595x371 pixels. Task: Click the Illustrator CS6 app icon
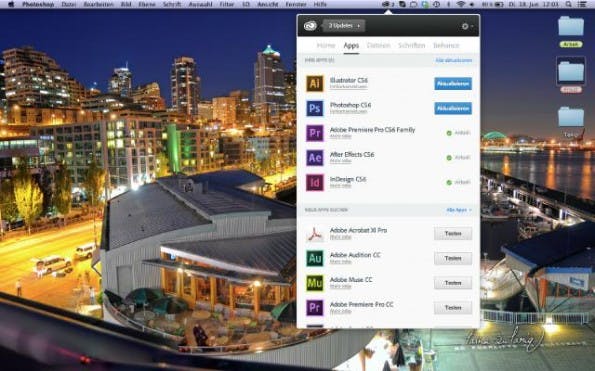(x=315, y=83)
